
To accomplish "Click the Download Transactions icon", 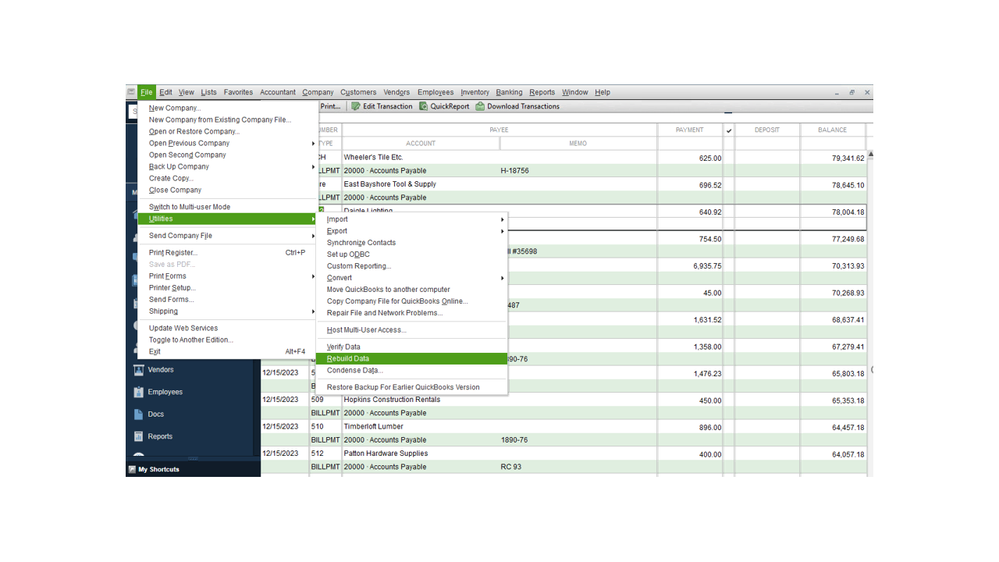I will (x=480, y=106).
